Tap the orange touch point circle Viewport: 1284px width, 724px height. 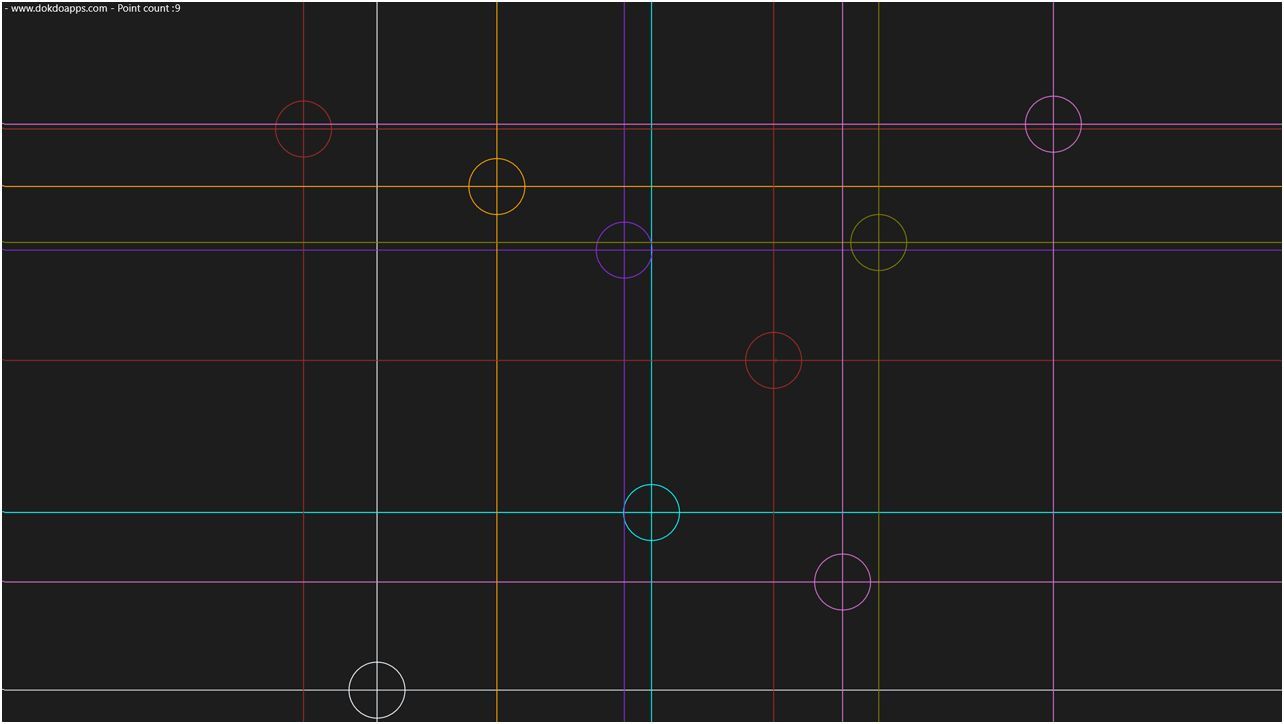point(497,187)
